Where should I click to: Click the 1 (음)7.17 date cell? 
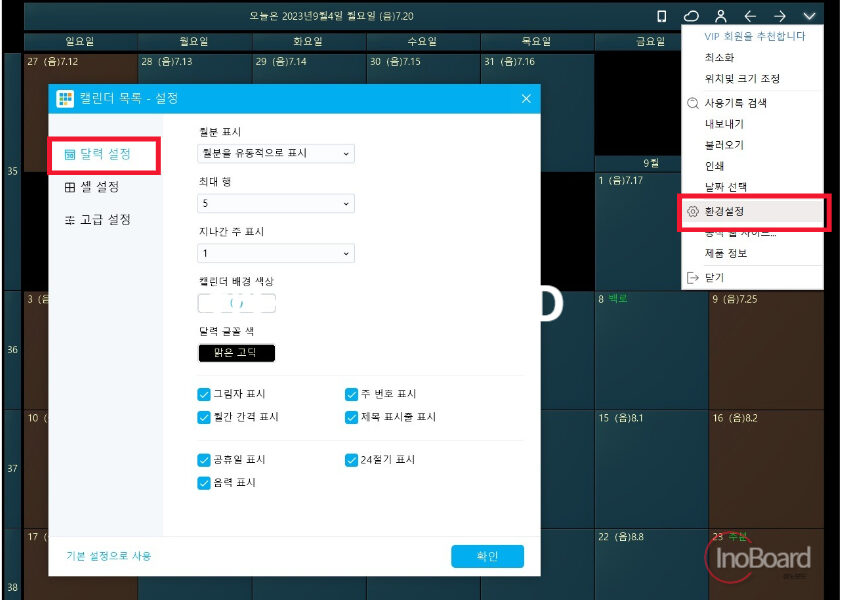coord(638,230)
